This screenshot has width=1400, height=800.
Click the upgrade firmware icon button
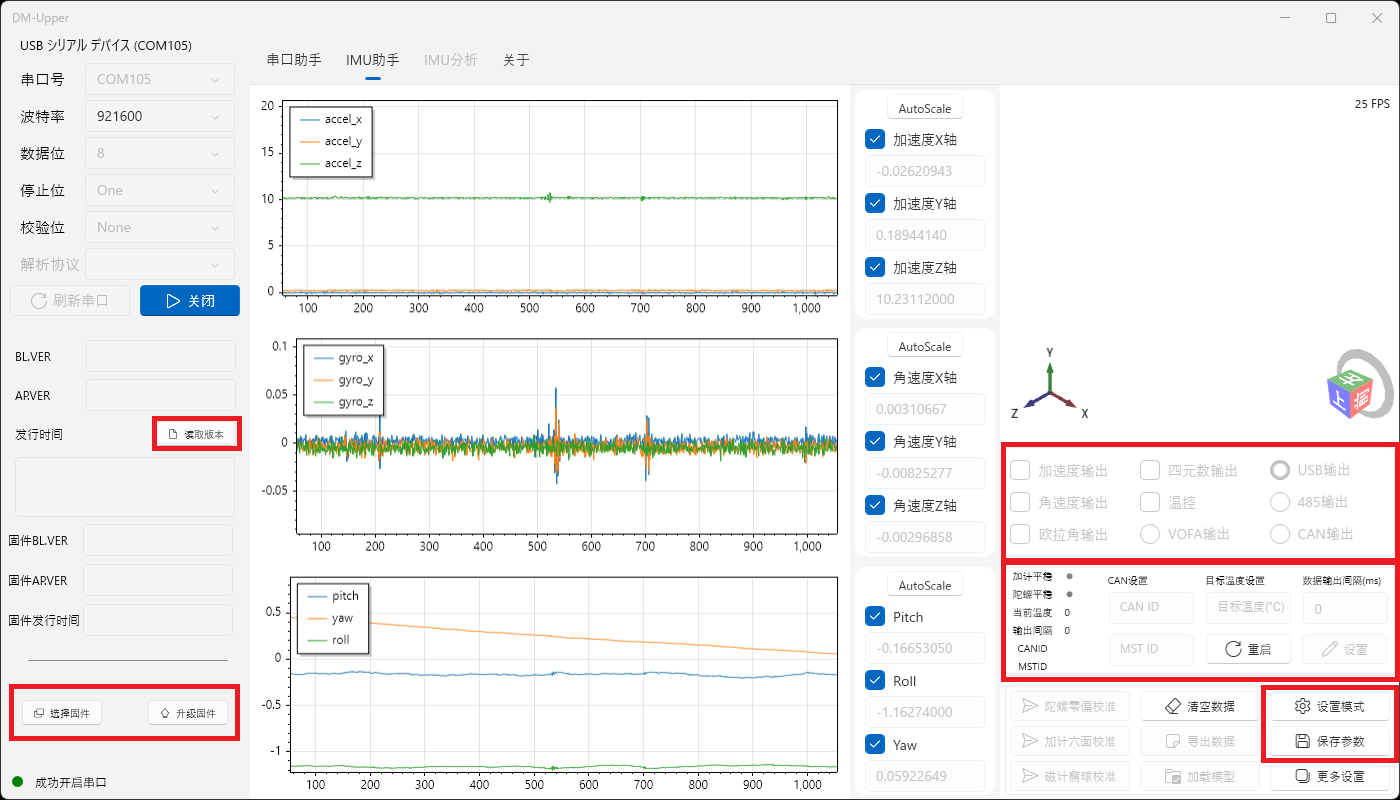point(188,713)
